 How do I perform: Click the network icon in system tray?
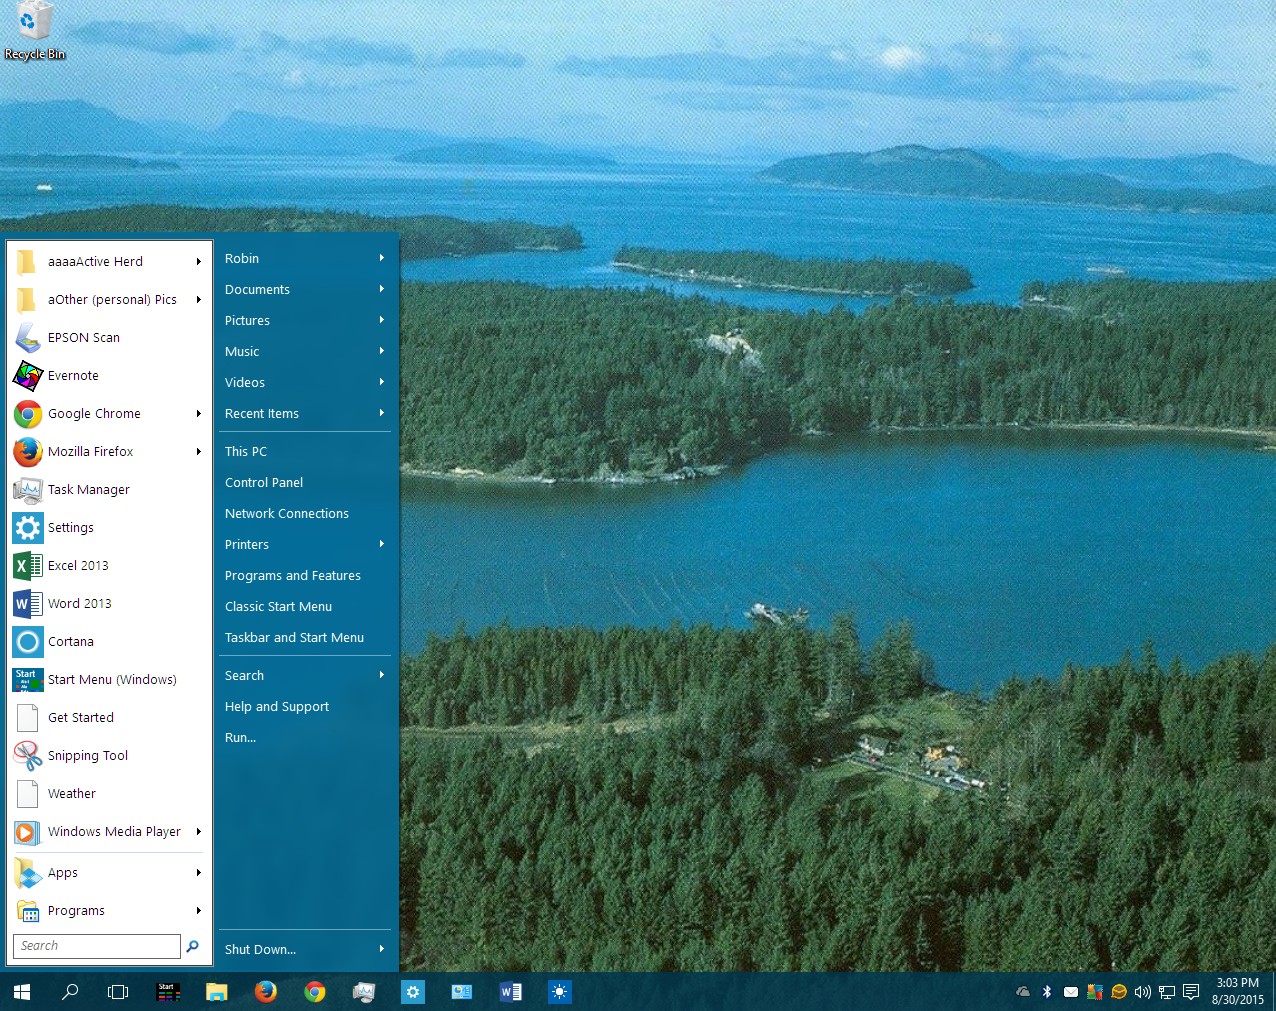1167,992
